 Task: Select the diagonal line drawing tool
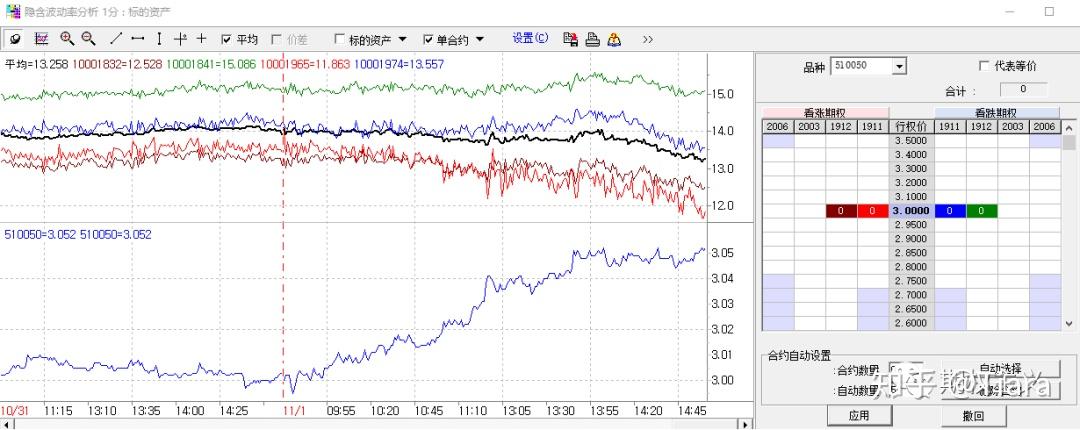[116, 39]
